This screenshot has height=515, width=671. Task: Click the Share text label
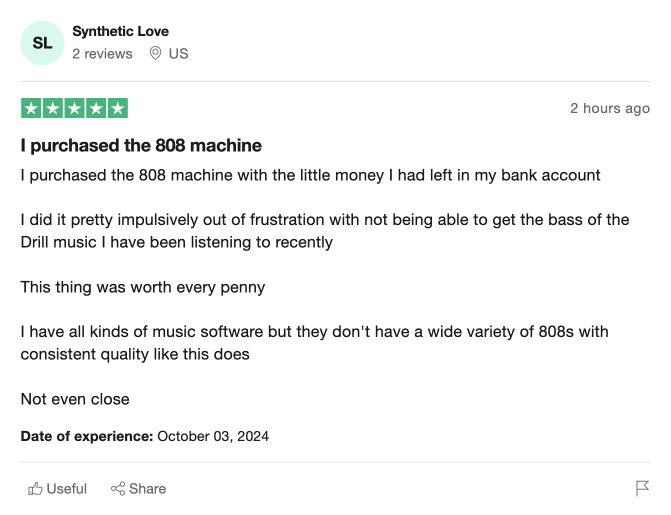(147, 488)
